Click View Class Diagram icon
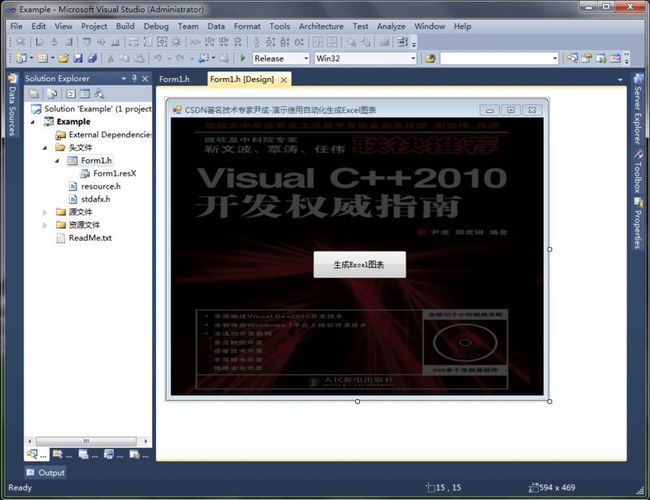Screen dimensions: 650x500 [99, 94]
